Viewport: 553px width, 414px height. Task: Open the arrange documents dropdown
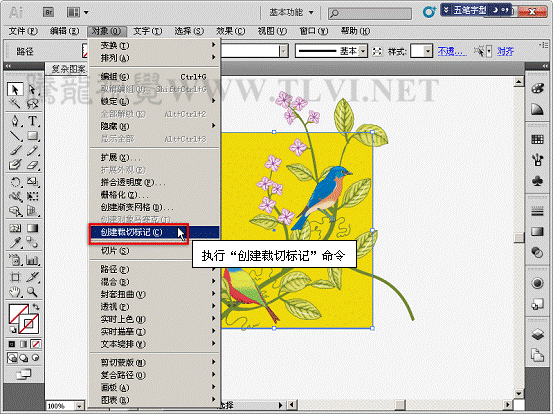pyautogui.click(x=78, y=13)
